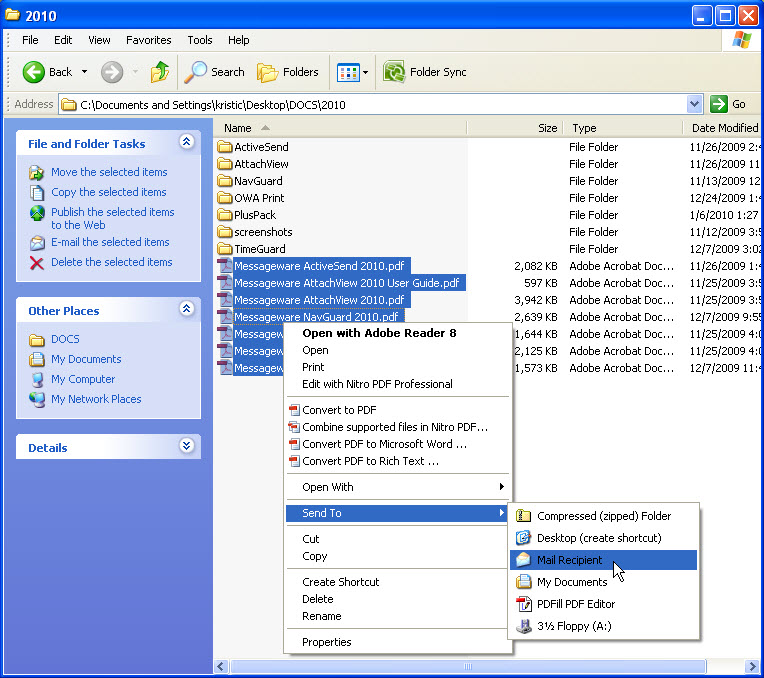Expand the Open With submenu
This screenshot has height=678, width=764.
[x=398, y=487]
